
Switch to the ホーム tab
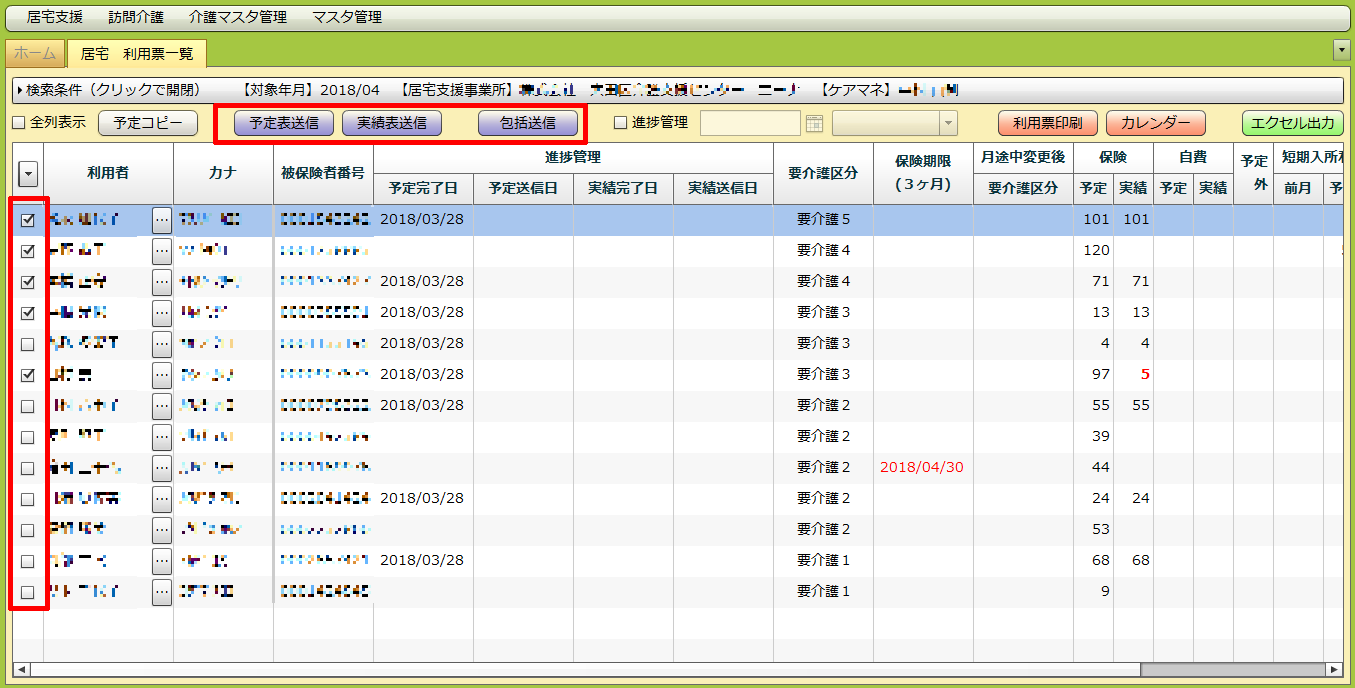[35, 54]
